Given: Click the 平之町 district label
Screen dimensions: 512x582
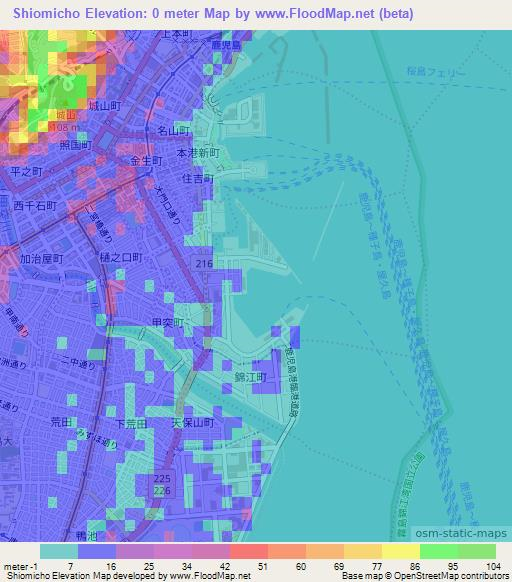Looking at the screenshot, I should [27, 171].
